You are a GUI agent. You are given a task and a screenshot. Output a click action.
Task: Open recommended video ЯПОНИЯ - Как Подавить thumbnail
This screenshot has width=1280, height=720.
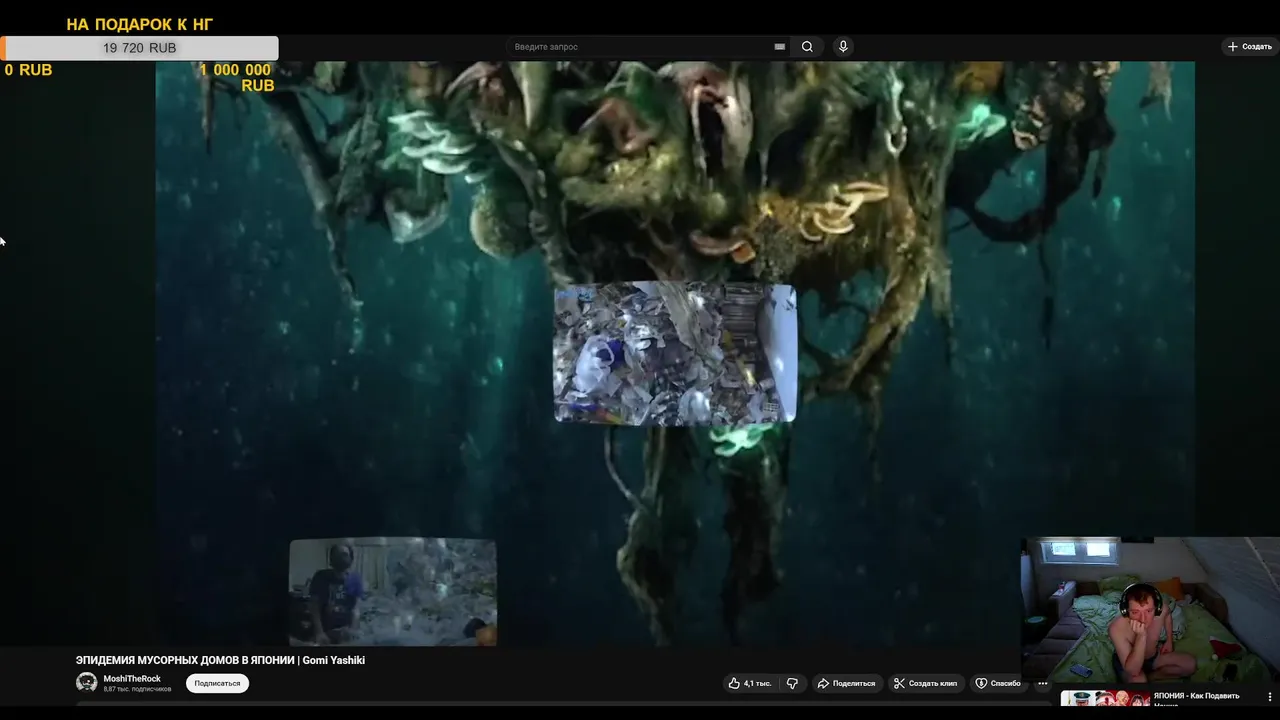(1105, 699)
